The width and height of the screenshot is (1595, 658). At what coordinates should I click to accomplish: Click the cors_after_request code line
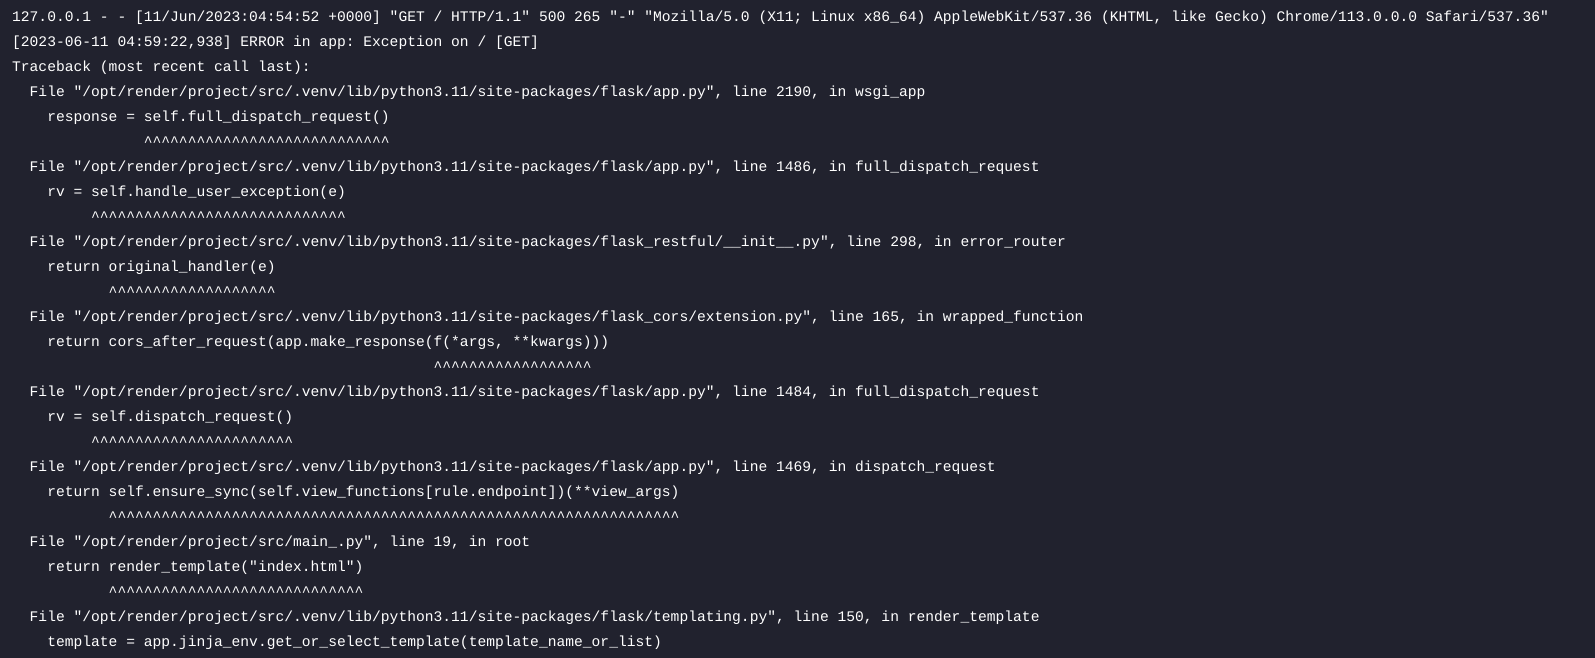pos(328,342)
